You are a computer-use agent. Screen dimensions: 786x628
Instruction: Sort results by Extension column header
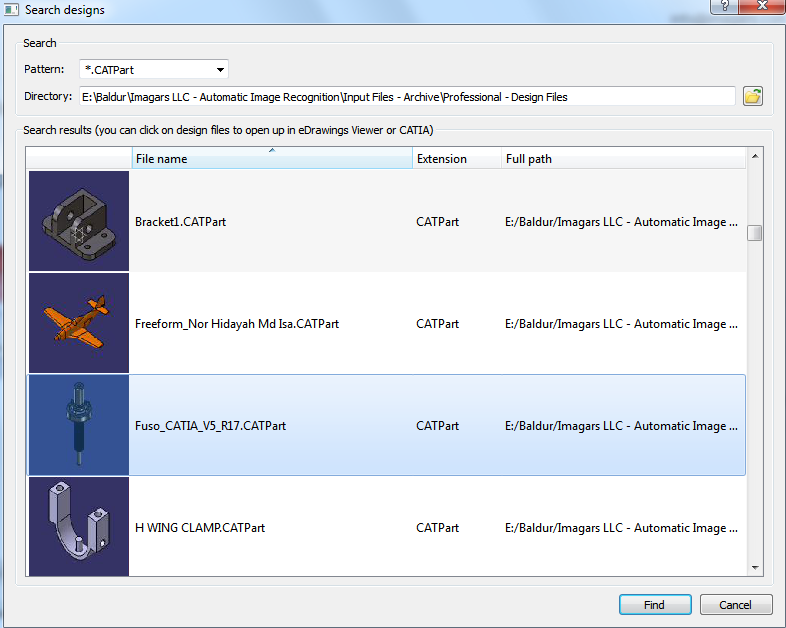point(456,158)
